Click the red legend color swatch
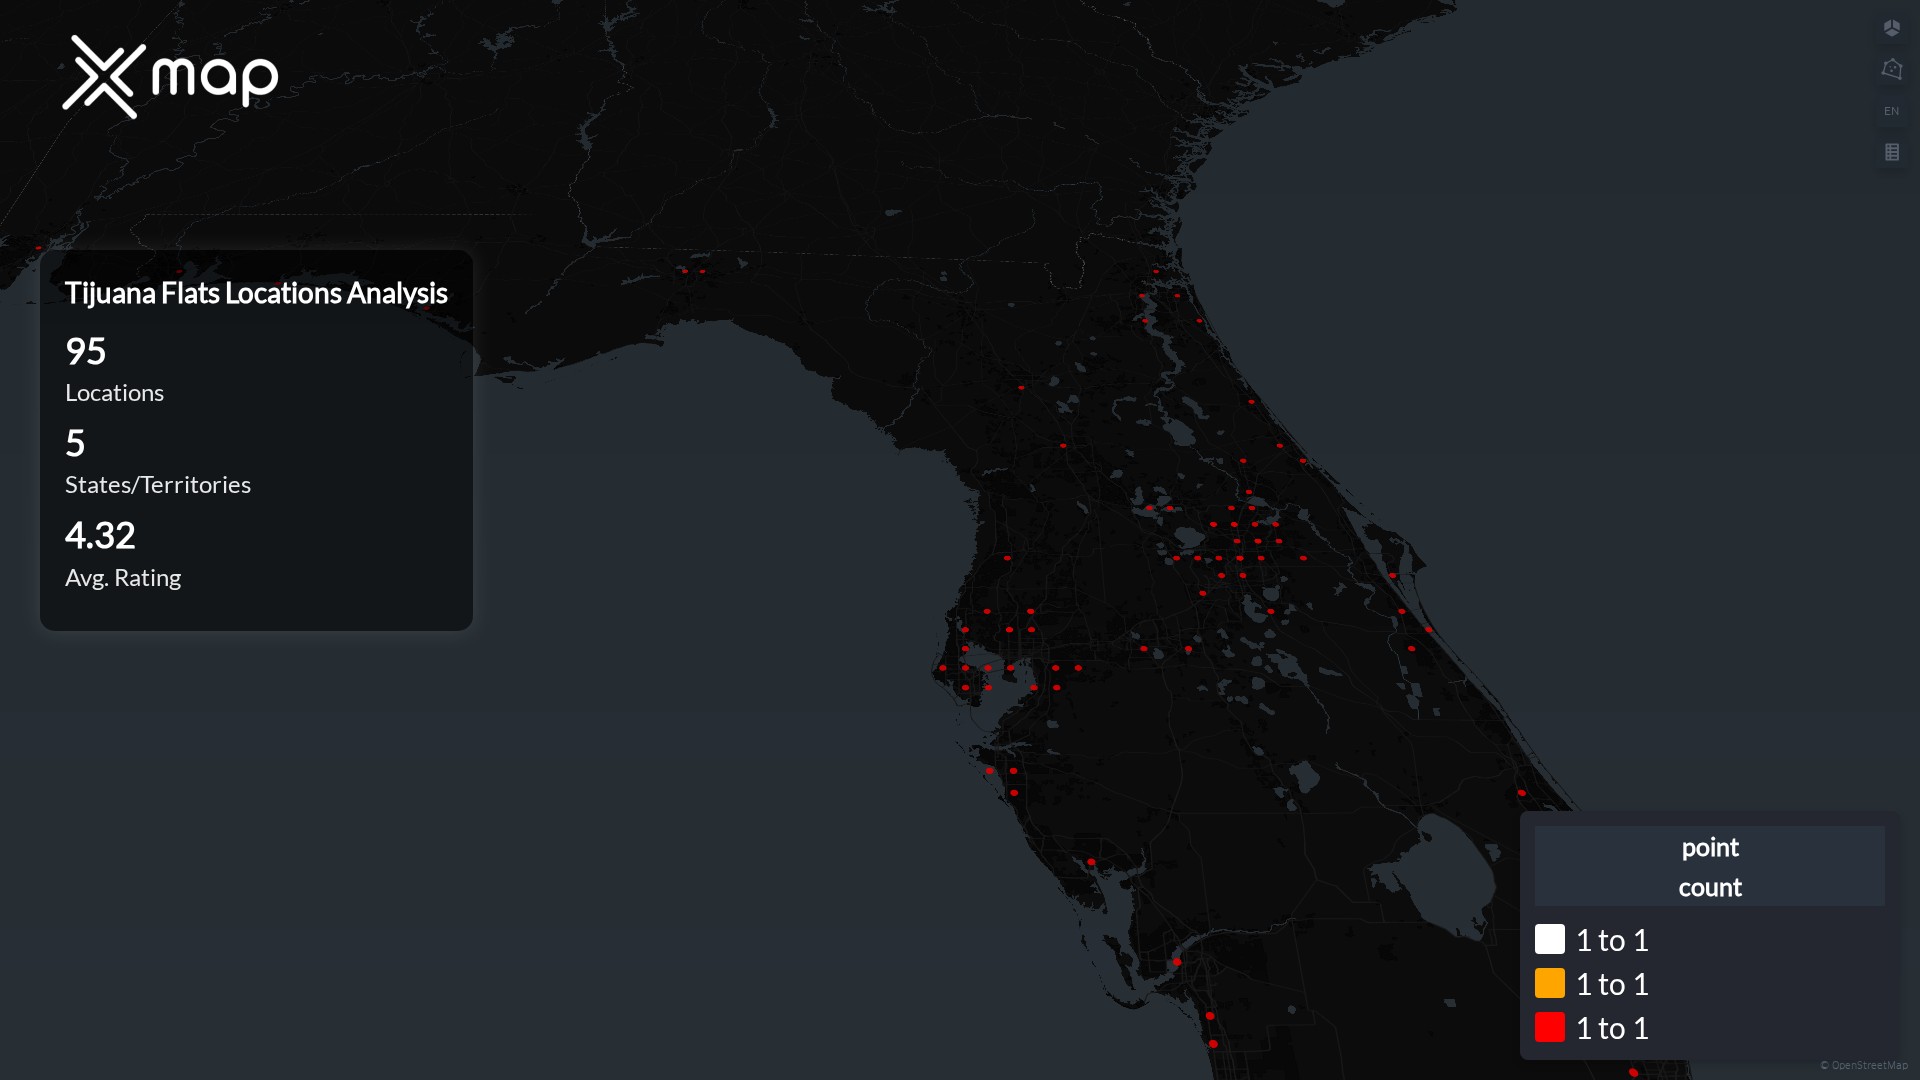This screenshot has height=1080, width=1920. pos(1549,1027)
